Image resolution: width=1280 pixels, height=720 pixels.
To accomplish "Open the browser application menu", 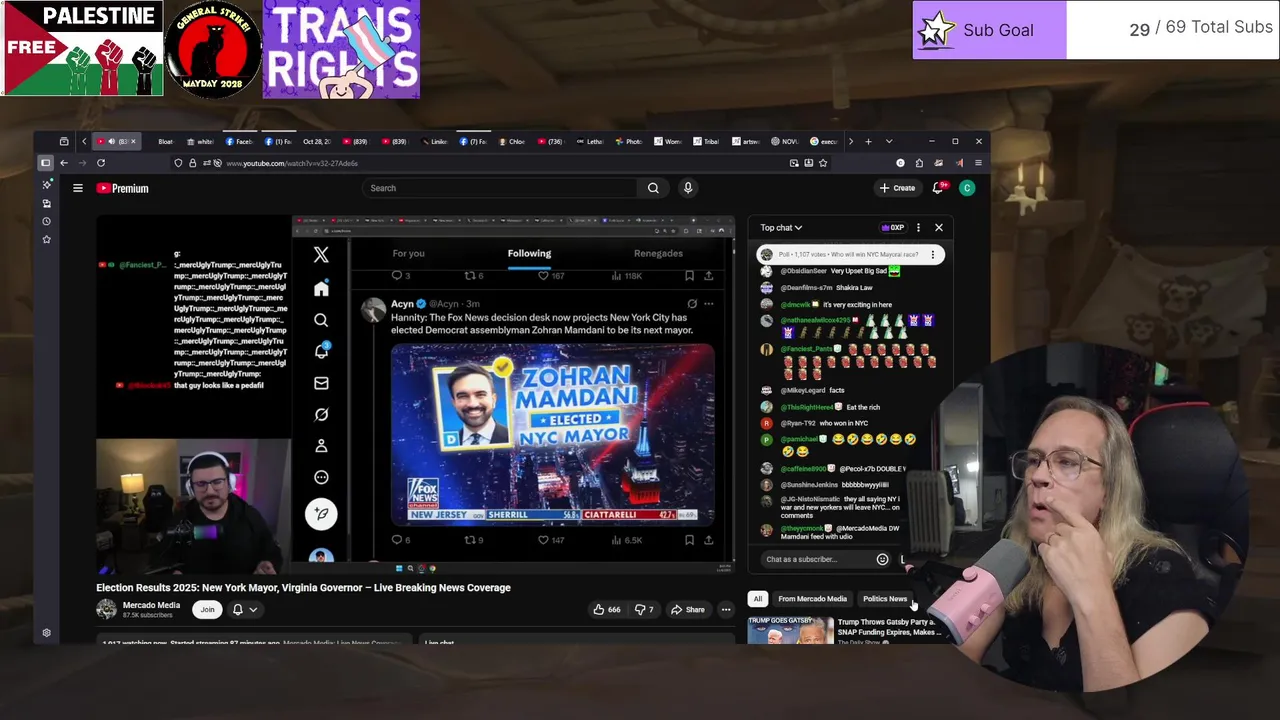I will pos(978,163).
